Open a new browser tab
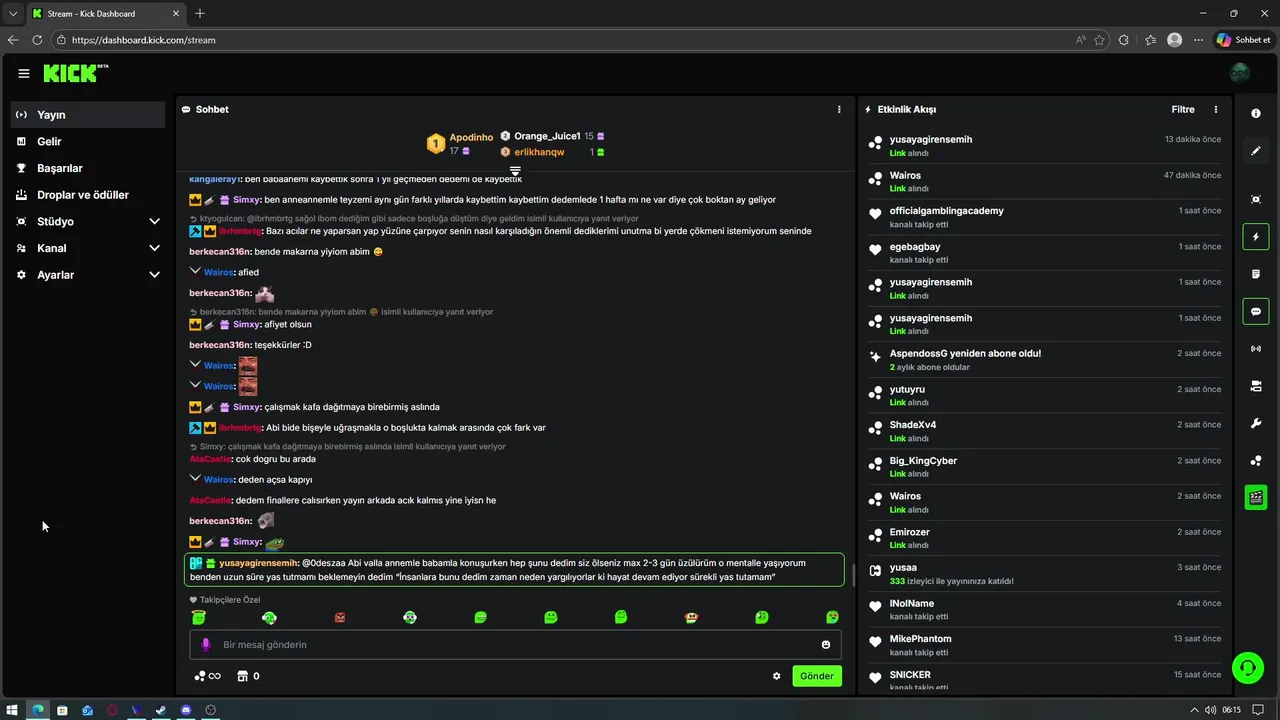This screenshot has height=720, width=1280. coord(200,13)
